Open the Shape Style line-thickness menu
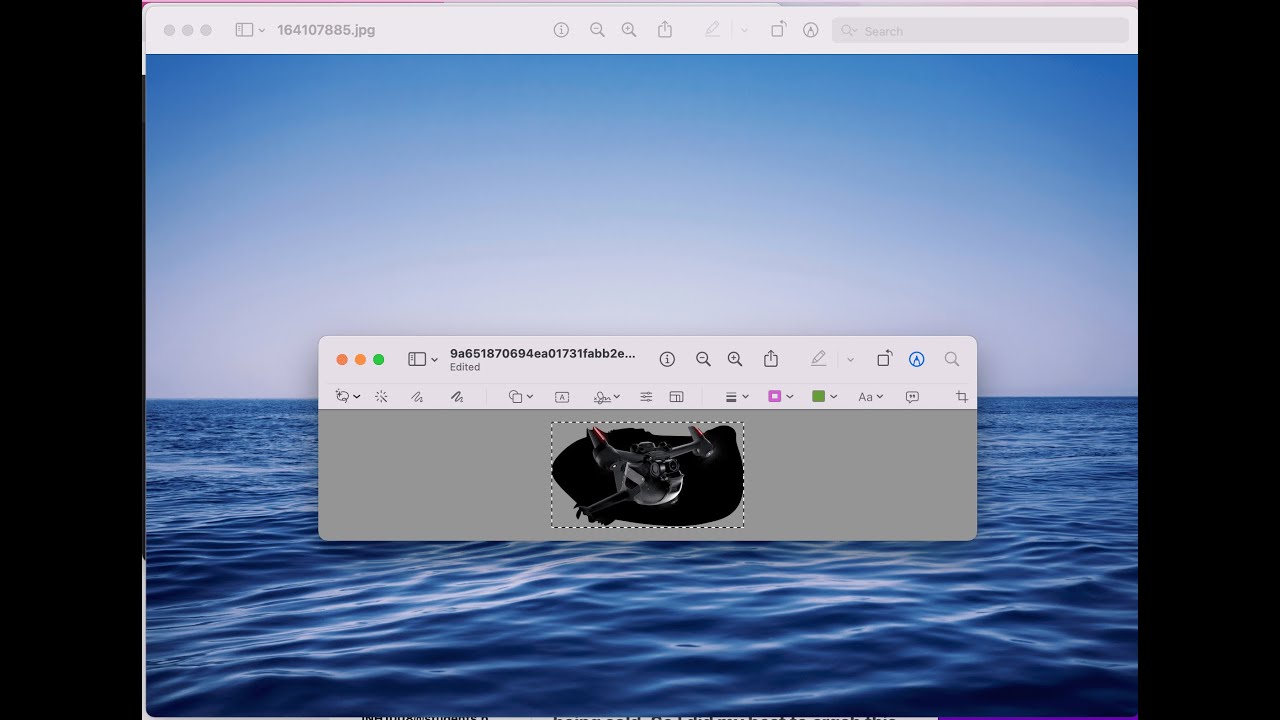Screen dimensions: 1280x720 (736, 397)
